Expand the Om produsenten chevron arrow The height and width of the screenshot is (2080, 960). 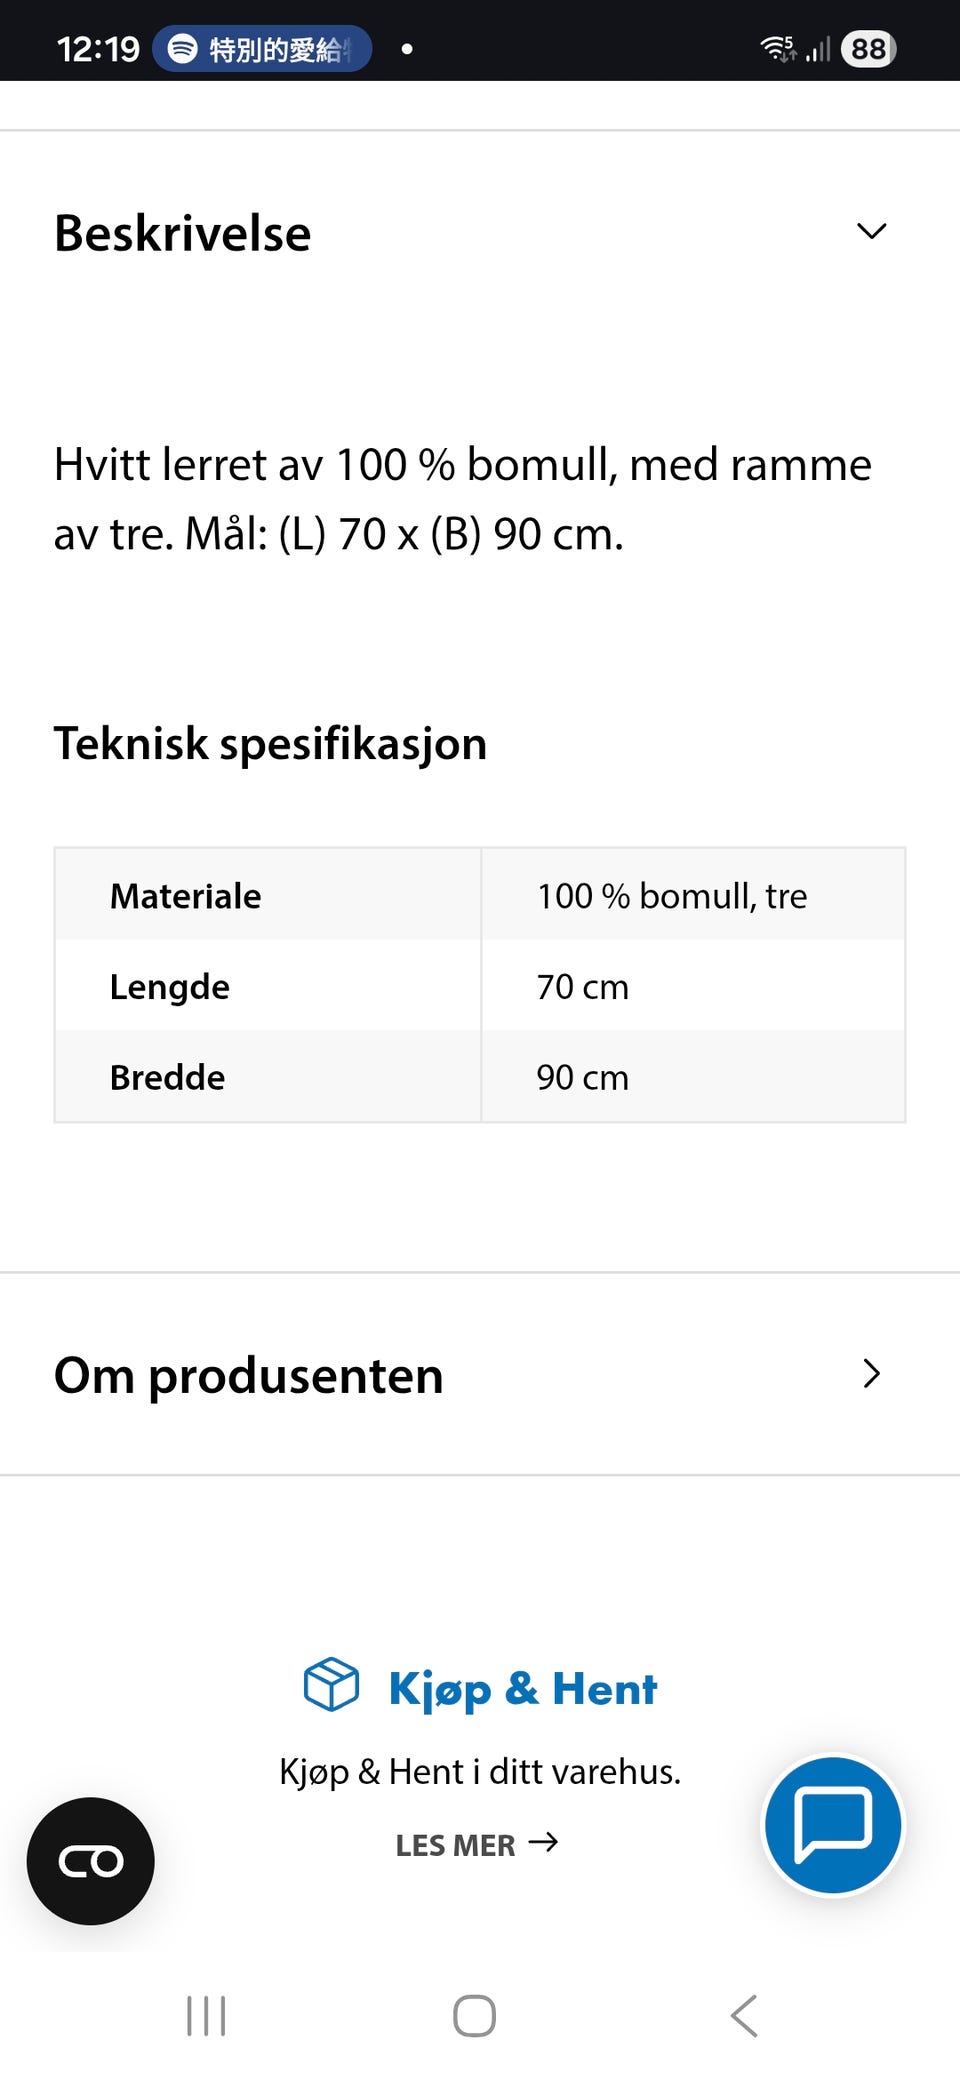pos(872,1373)
